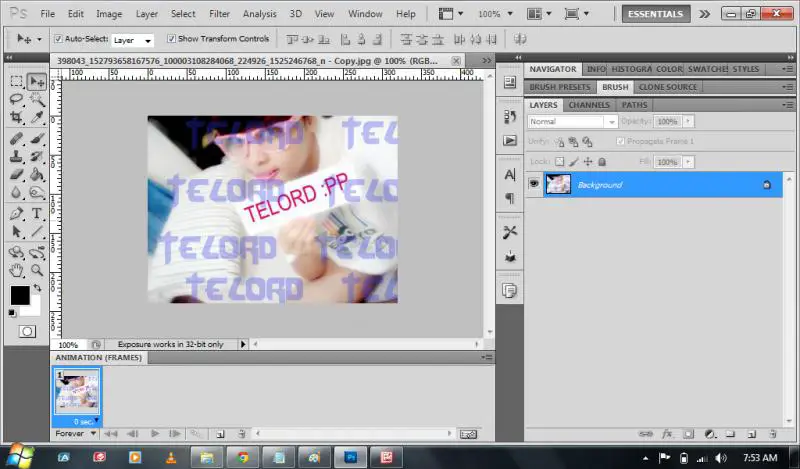Select the Spot Healing Brush tool
800x469 pixels.
pyautogui.click(x=16, y=139)
